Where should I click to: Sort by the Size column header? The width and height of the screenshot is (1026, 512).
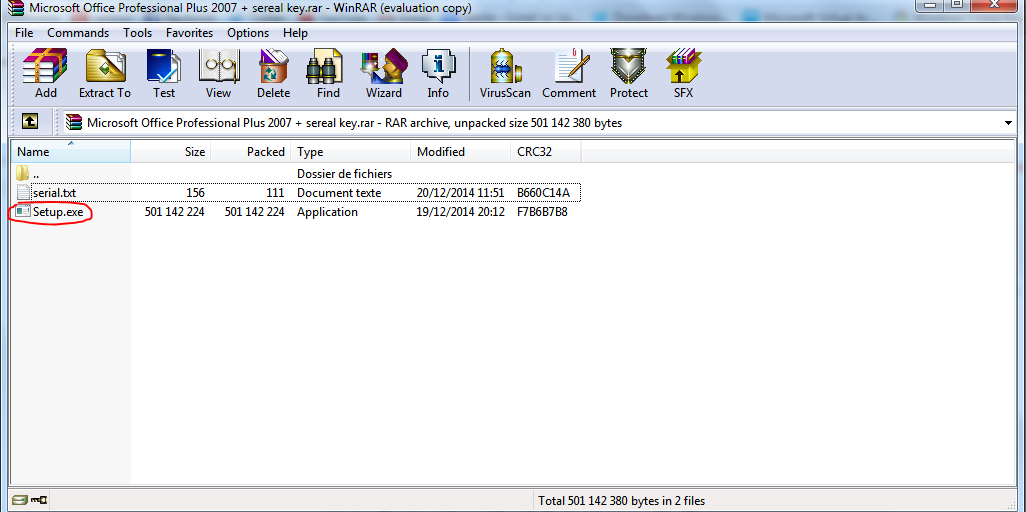[170, 151]
